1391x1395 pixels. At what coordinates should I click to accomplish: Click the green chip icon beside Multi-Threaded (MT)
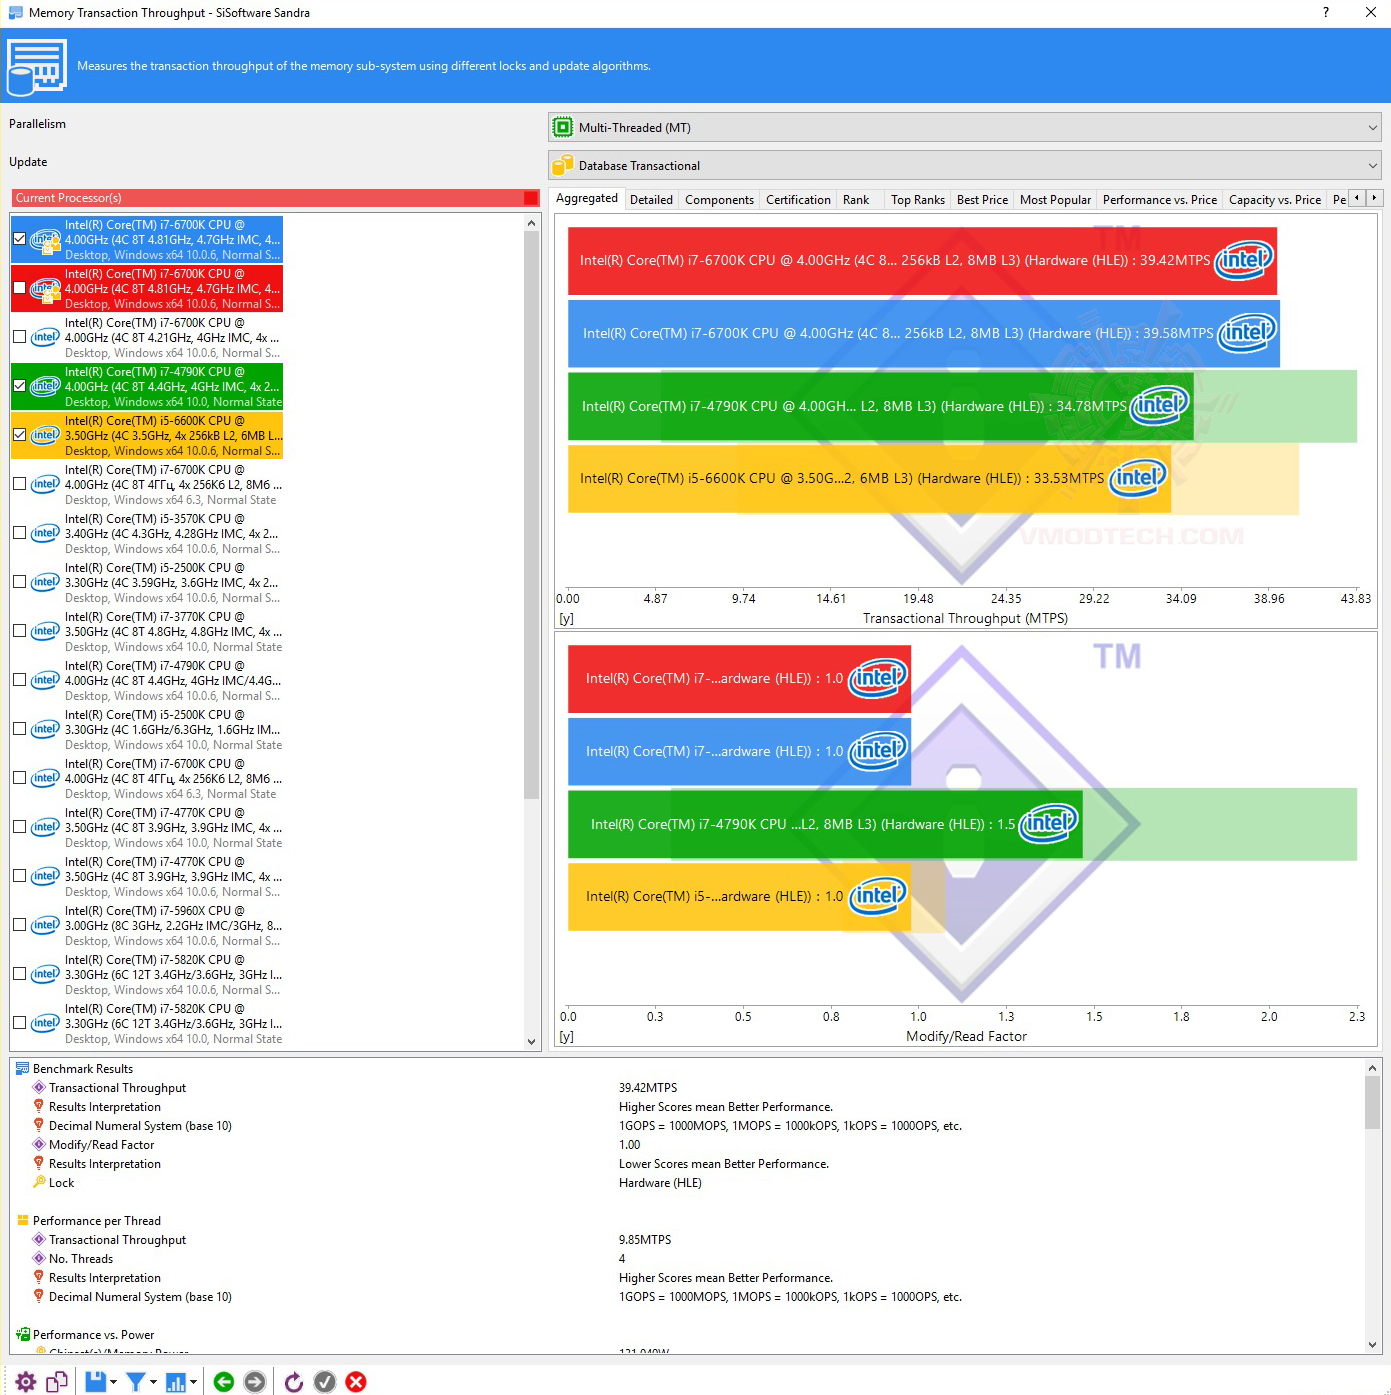(563, 127)
